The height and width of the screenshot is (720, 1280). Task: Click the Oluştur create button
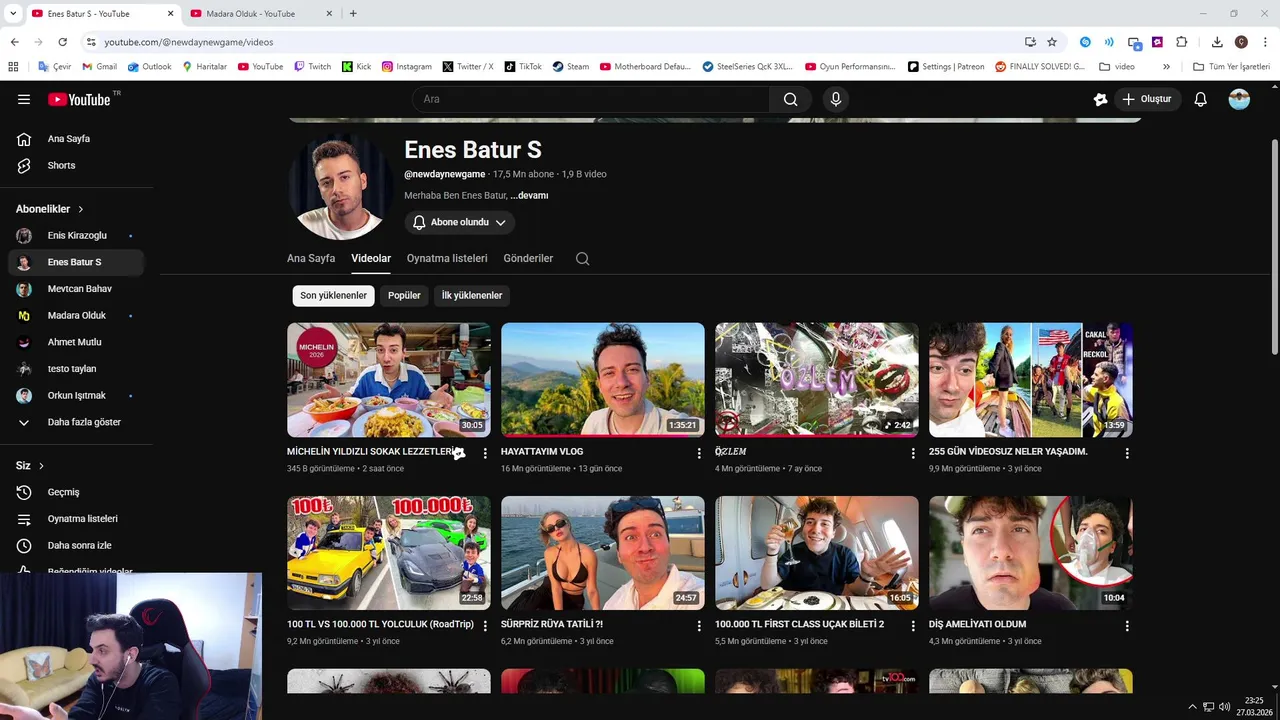[x=1147, y=99]
